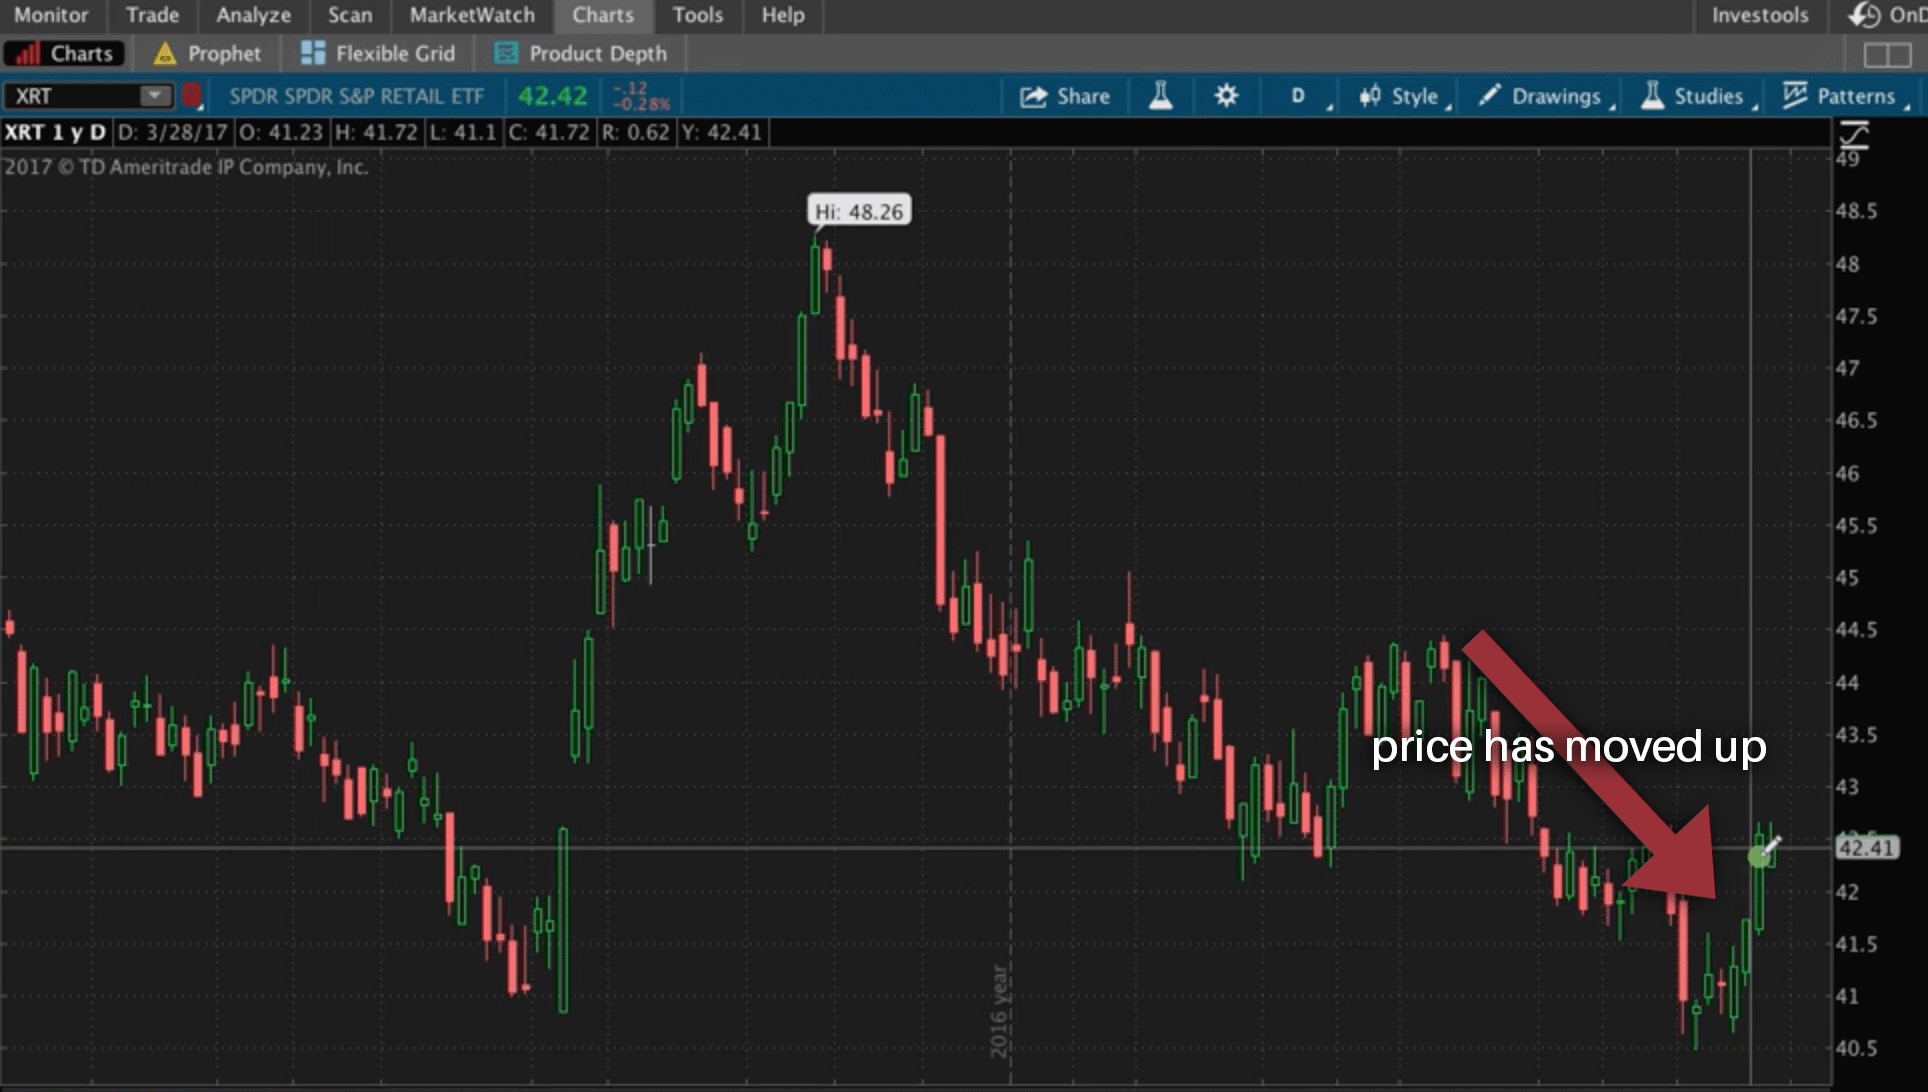
Task: Open the D timeframe dropdown
Action: click(x=1298, y=97)
